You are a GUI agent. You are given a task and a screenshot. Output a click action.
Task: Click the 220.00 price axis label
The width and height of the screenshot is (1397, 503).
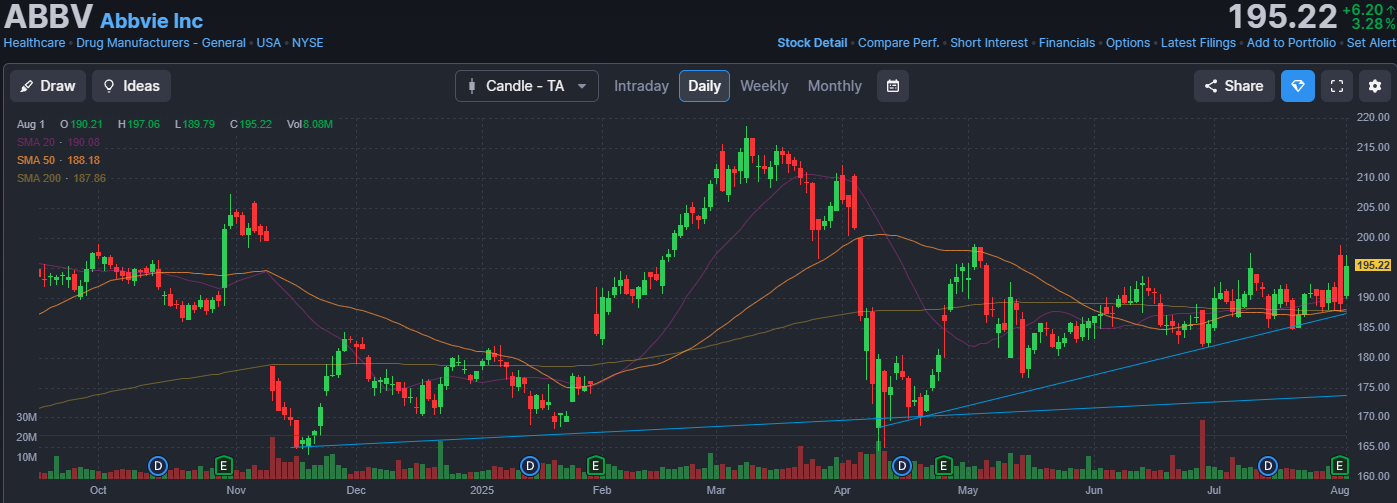click(1374, 118)
